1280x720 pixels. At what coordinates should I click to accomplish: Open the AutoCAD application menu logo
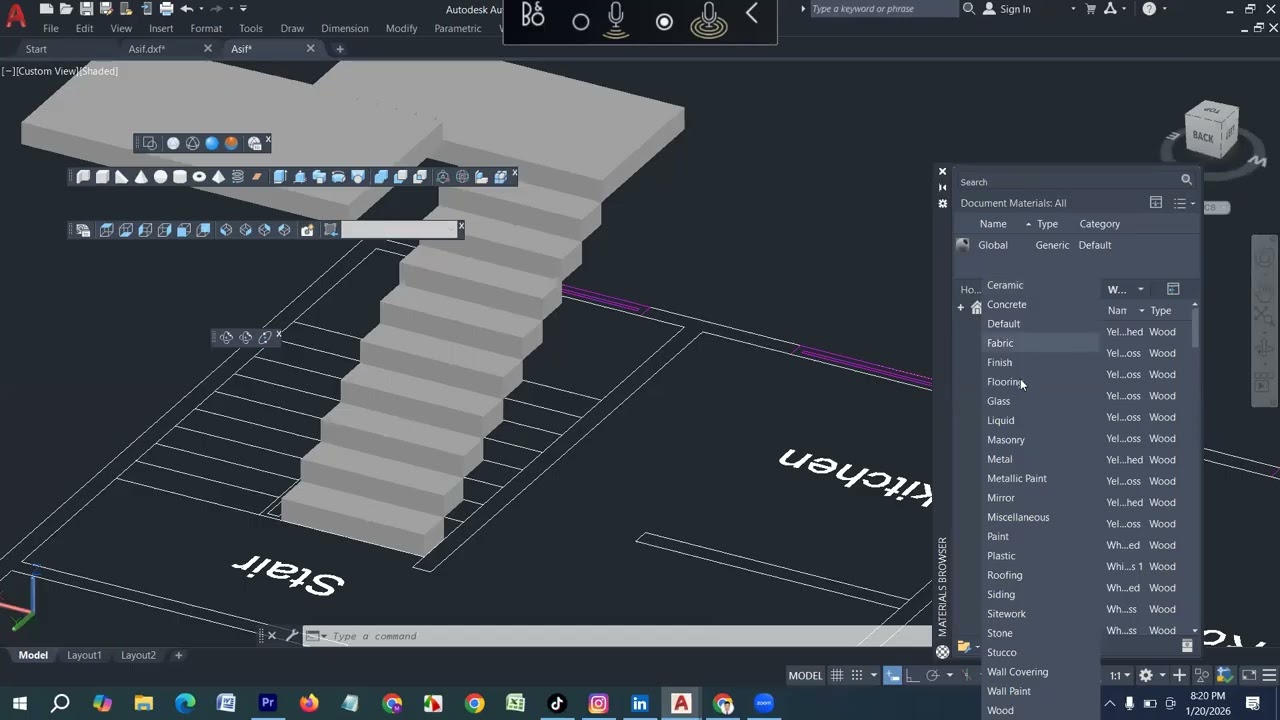coord(16,15)
